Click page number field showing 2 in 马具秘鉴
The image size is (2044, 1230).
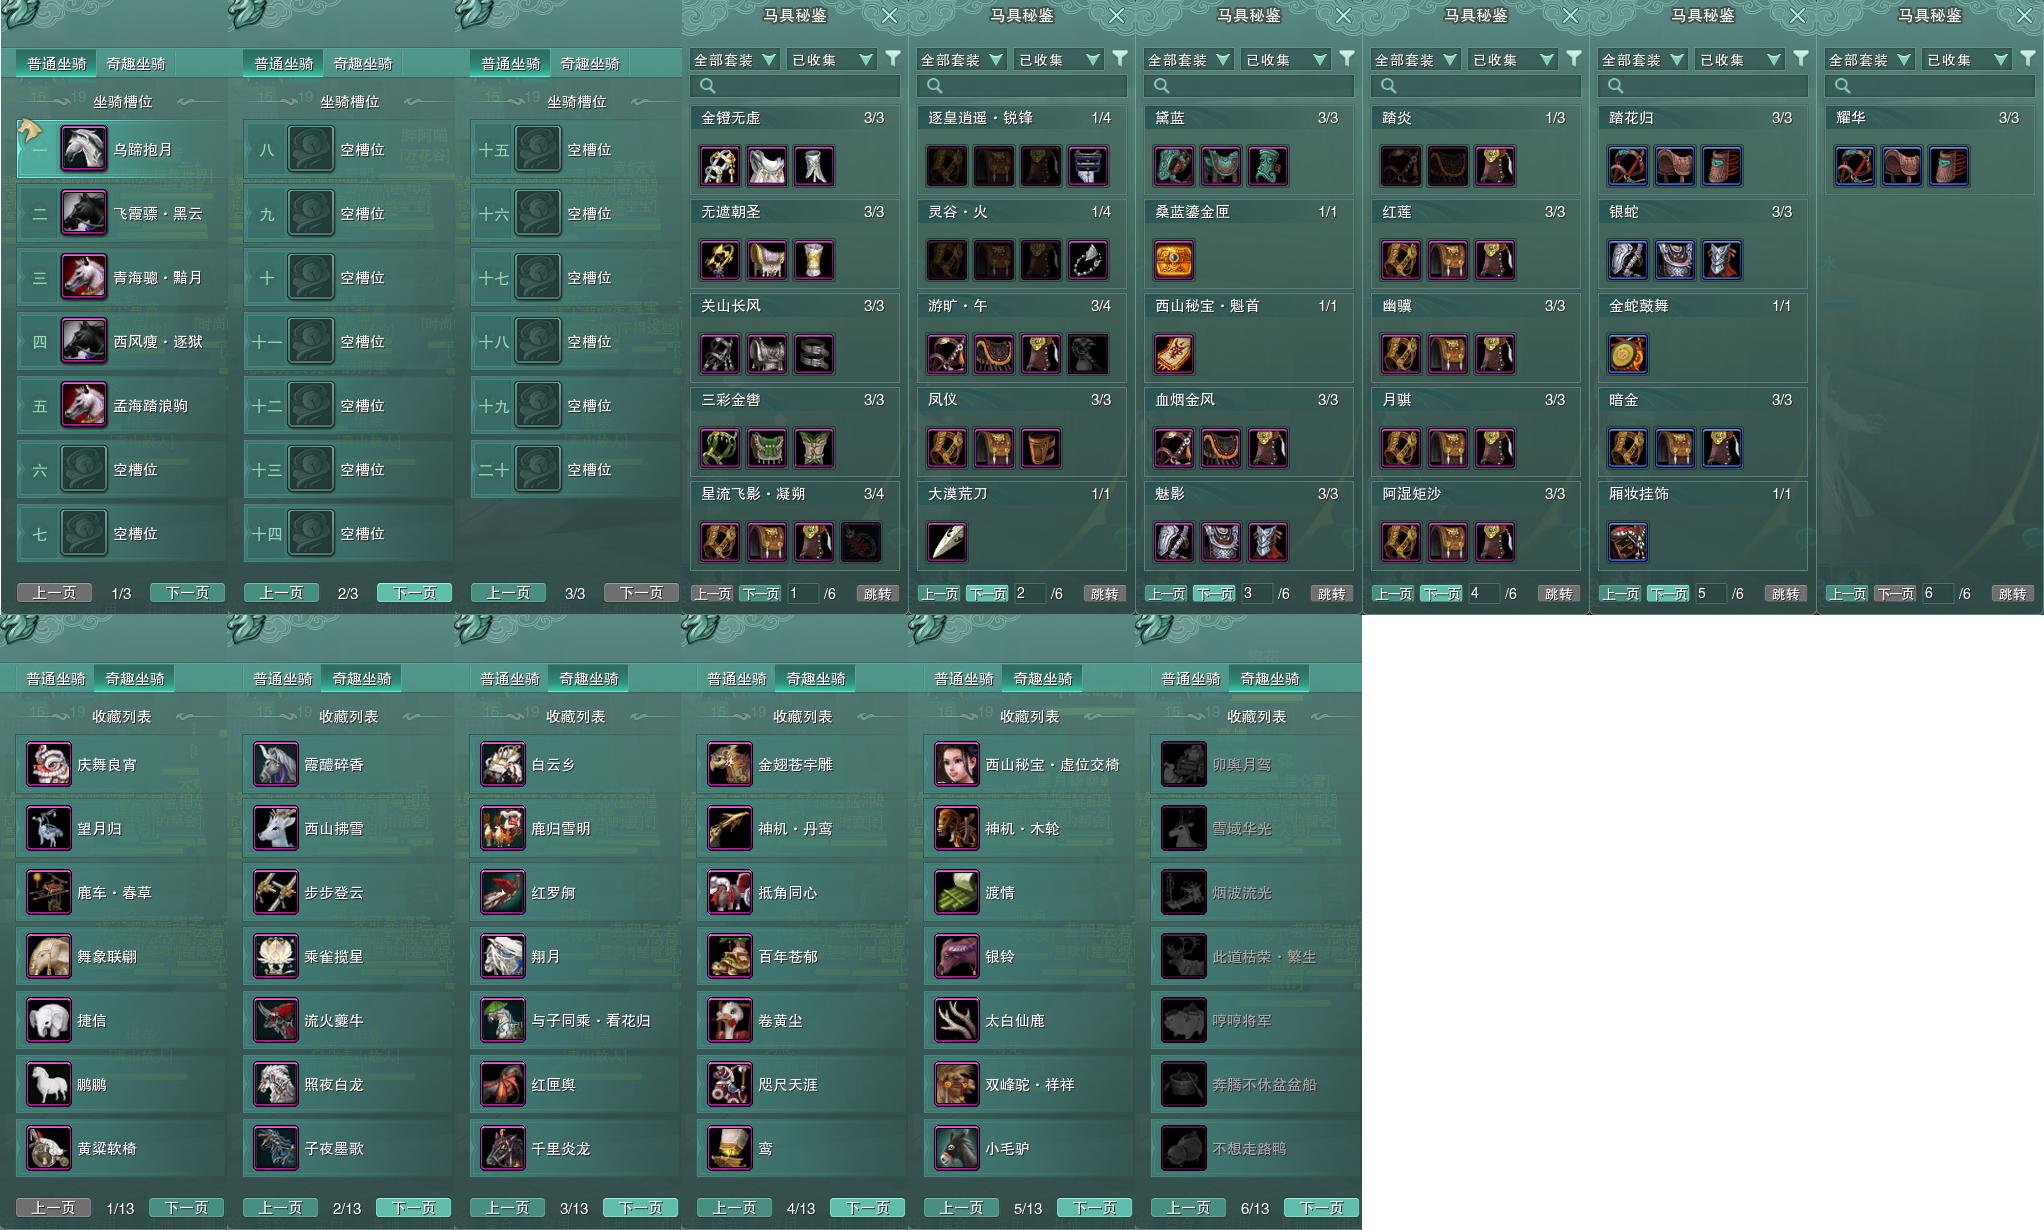point(1028,594)
